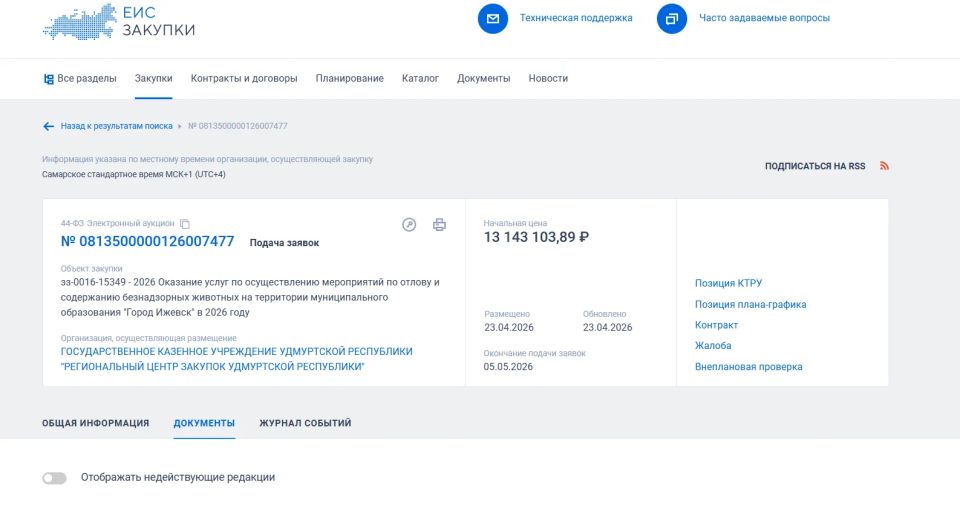Click the Часто задаваемые вопросы round icon
Viewport: 960px width, 508px height.
pos(672,18)
